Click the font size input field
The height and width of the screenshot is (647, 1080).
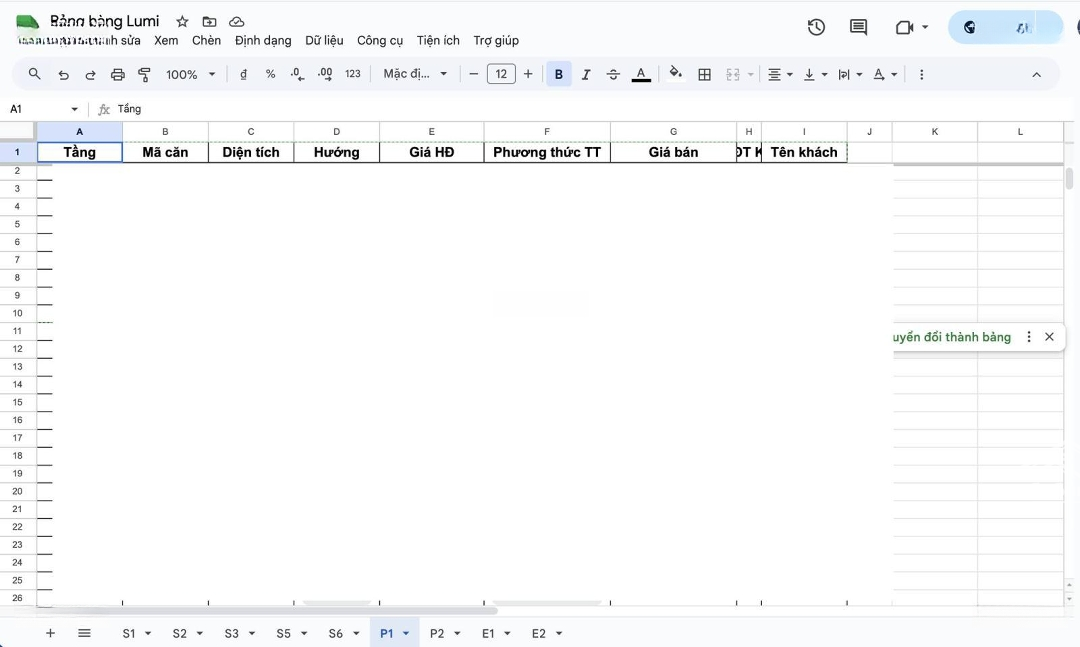pos(501,74)
